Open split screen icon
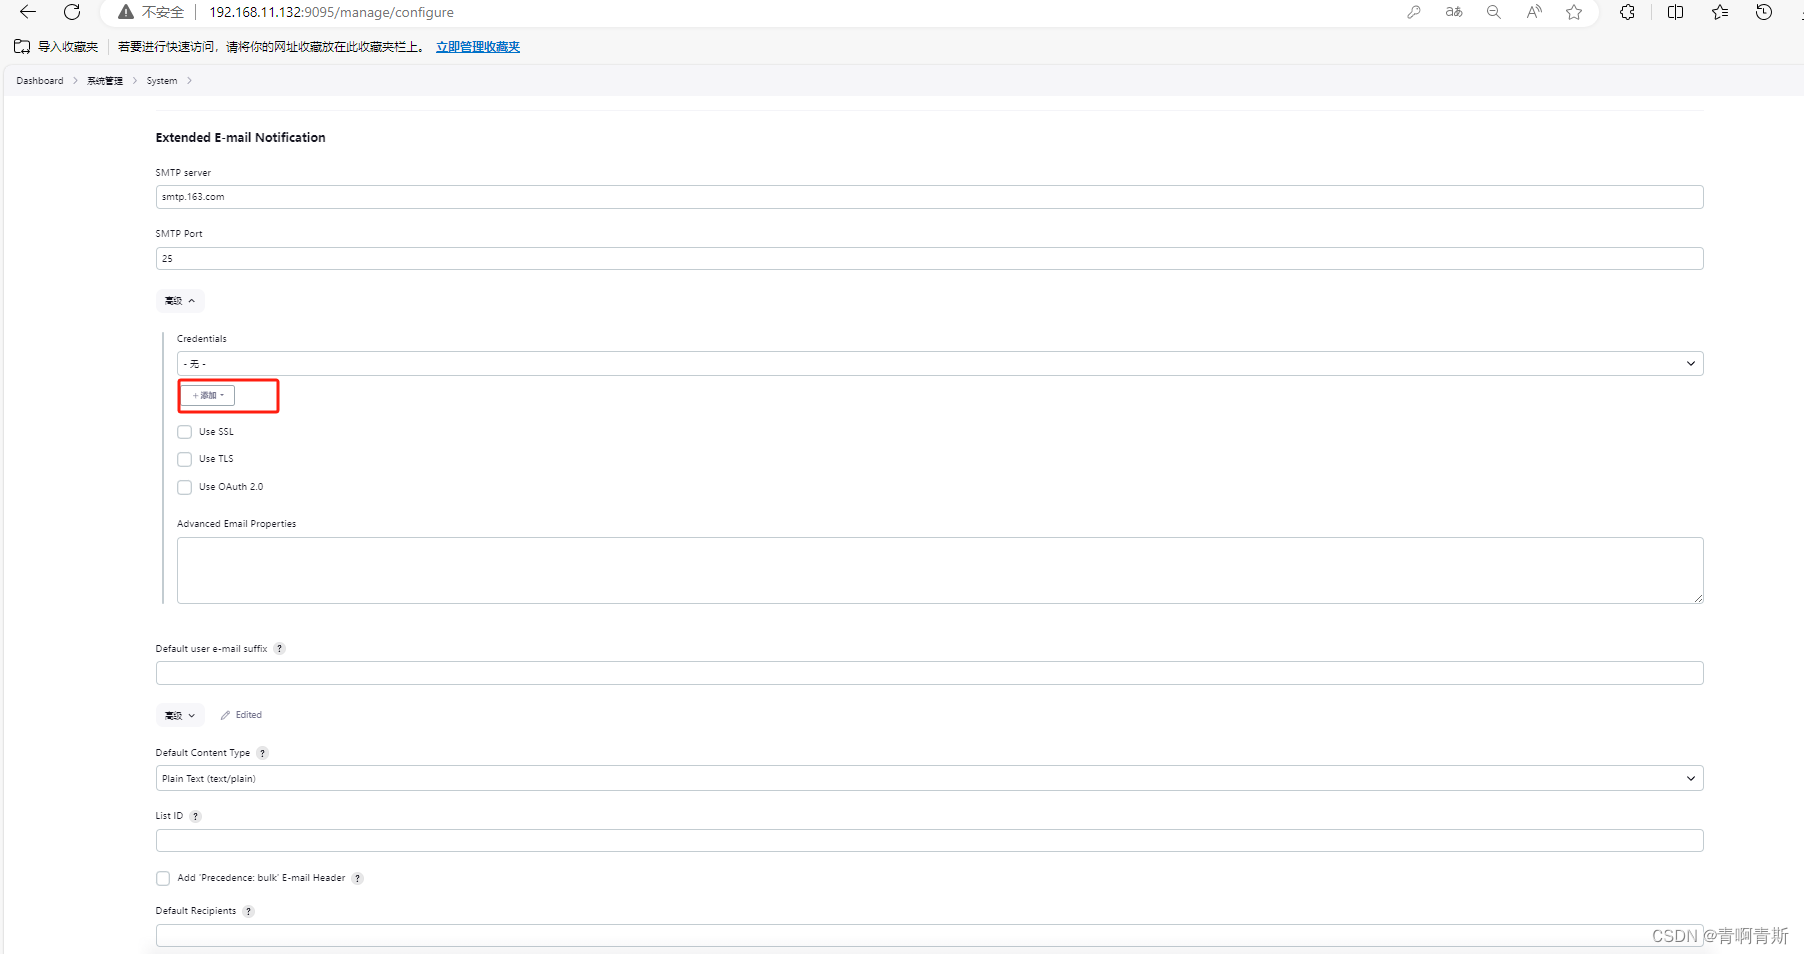This screenshot has width=1804, height=954. pos(1676,12)
